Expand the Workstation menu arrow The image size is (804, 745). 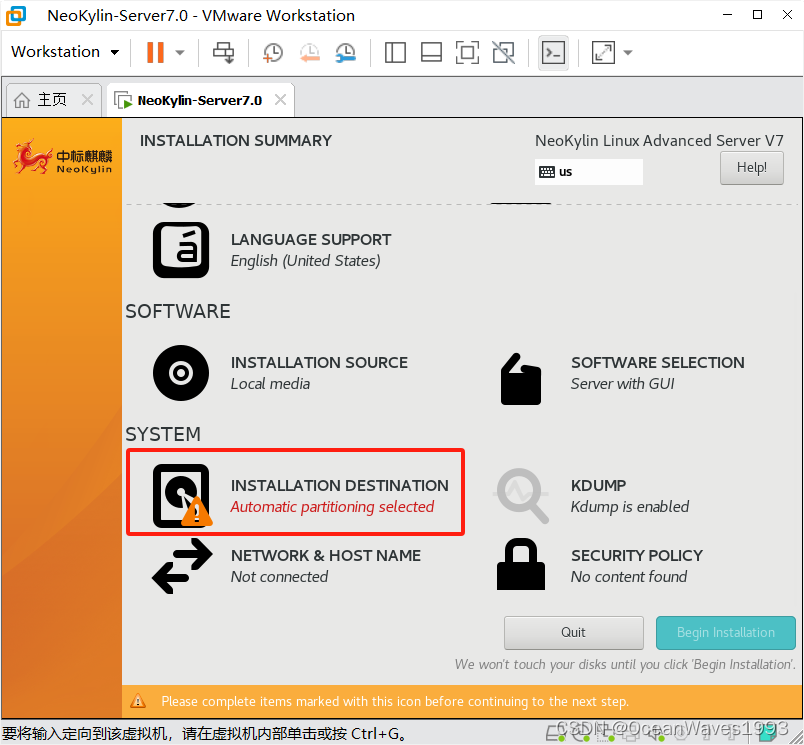click(x=115, y=52)
